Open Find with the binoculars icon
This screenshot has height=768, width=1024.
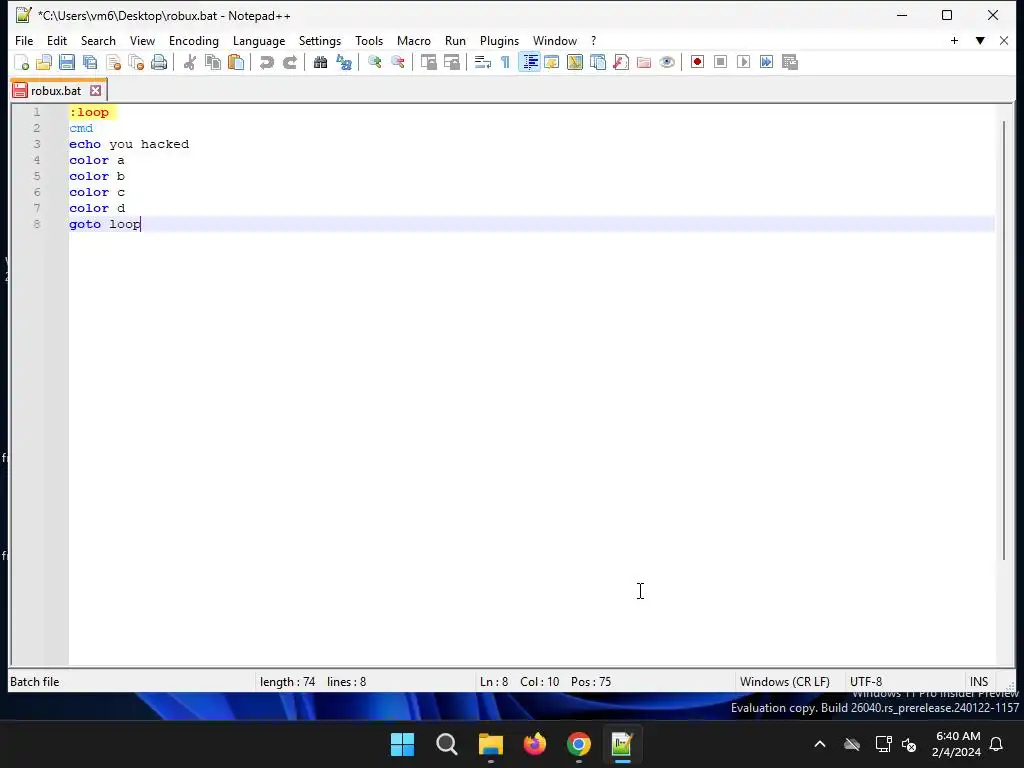[x=320, y=62]
